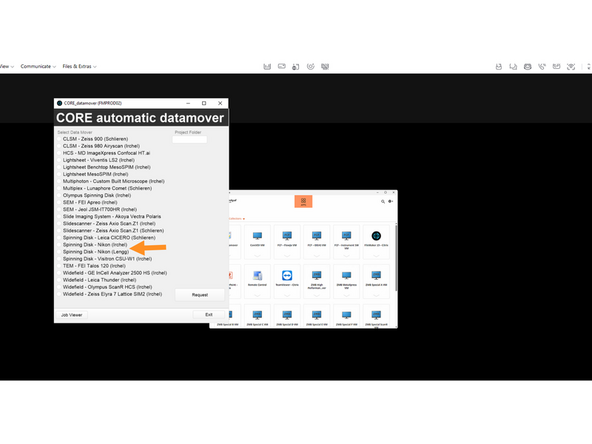
Task: Open the Collections dropdown in Citrix Workspace
Action: (x=237, y=219)
